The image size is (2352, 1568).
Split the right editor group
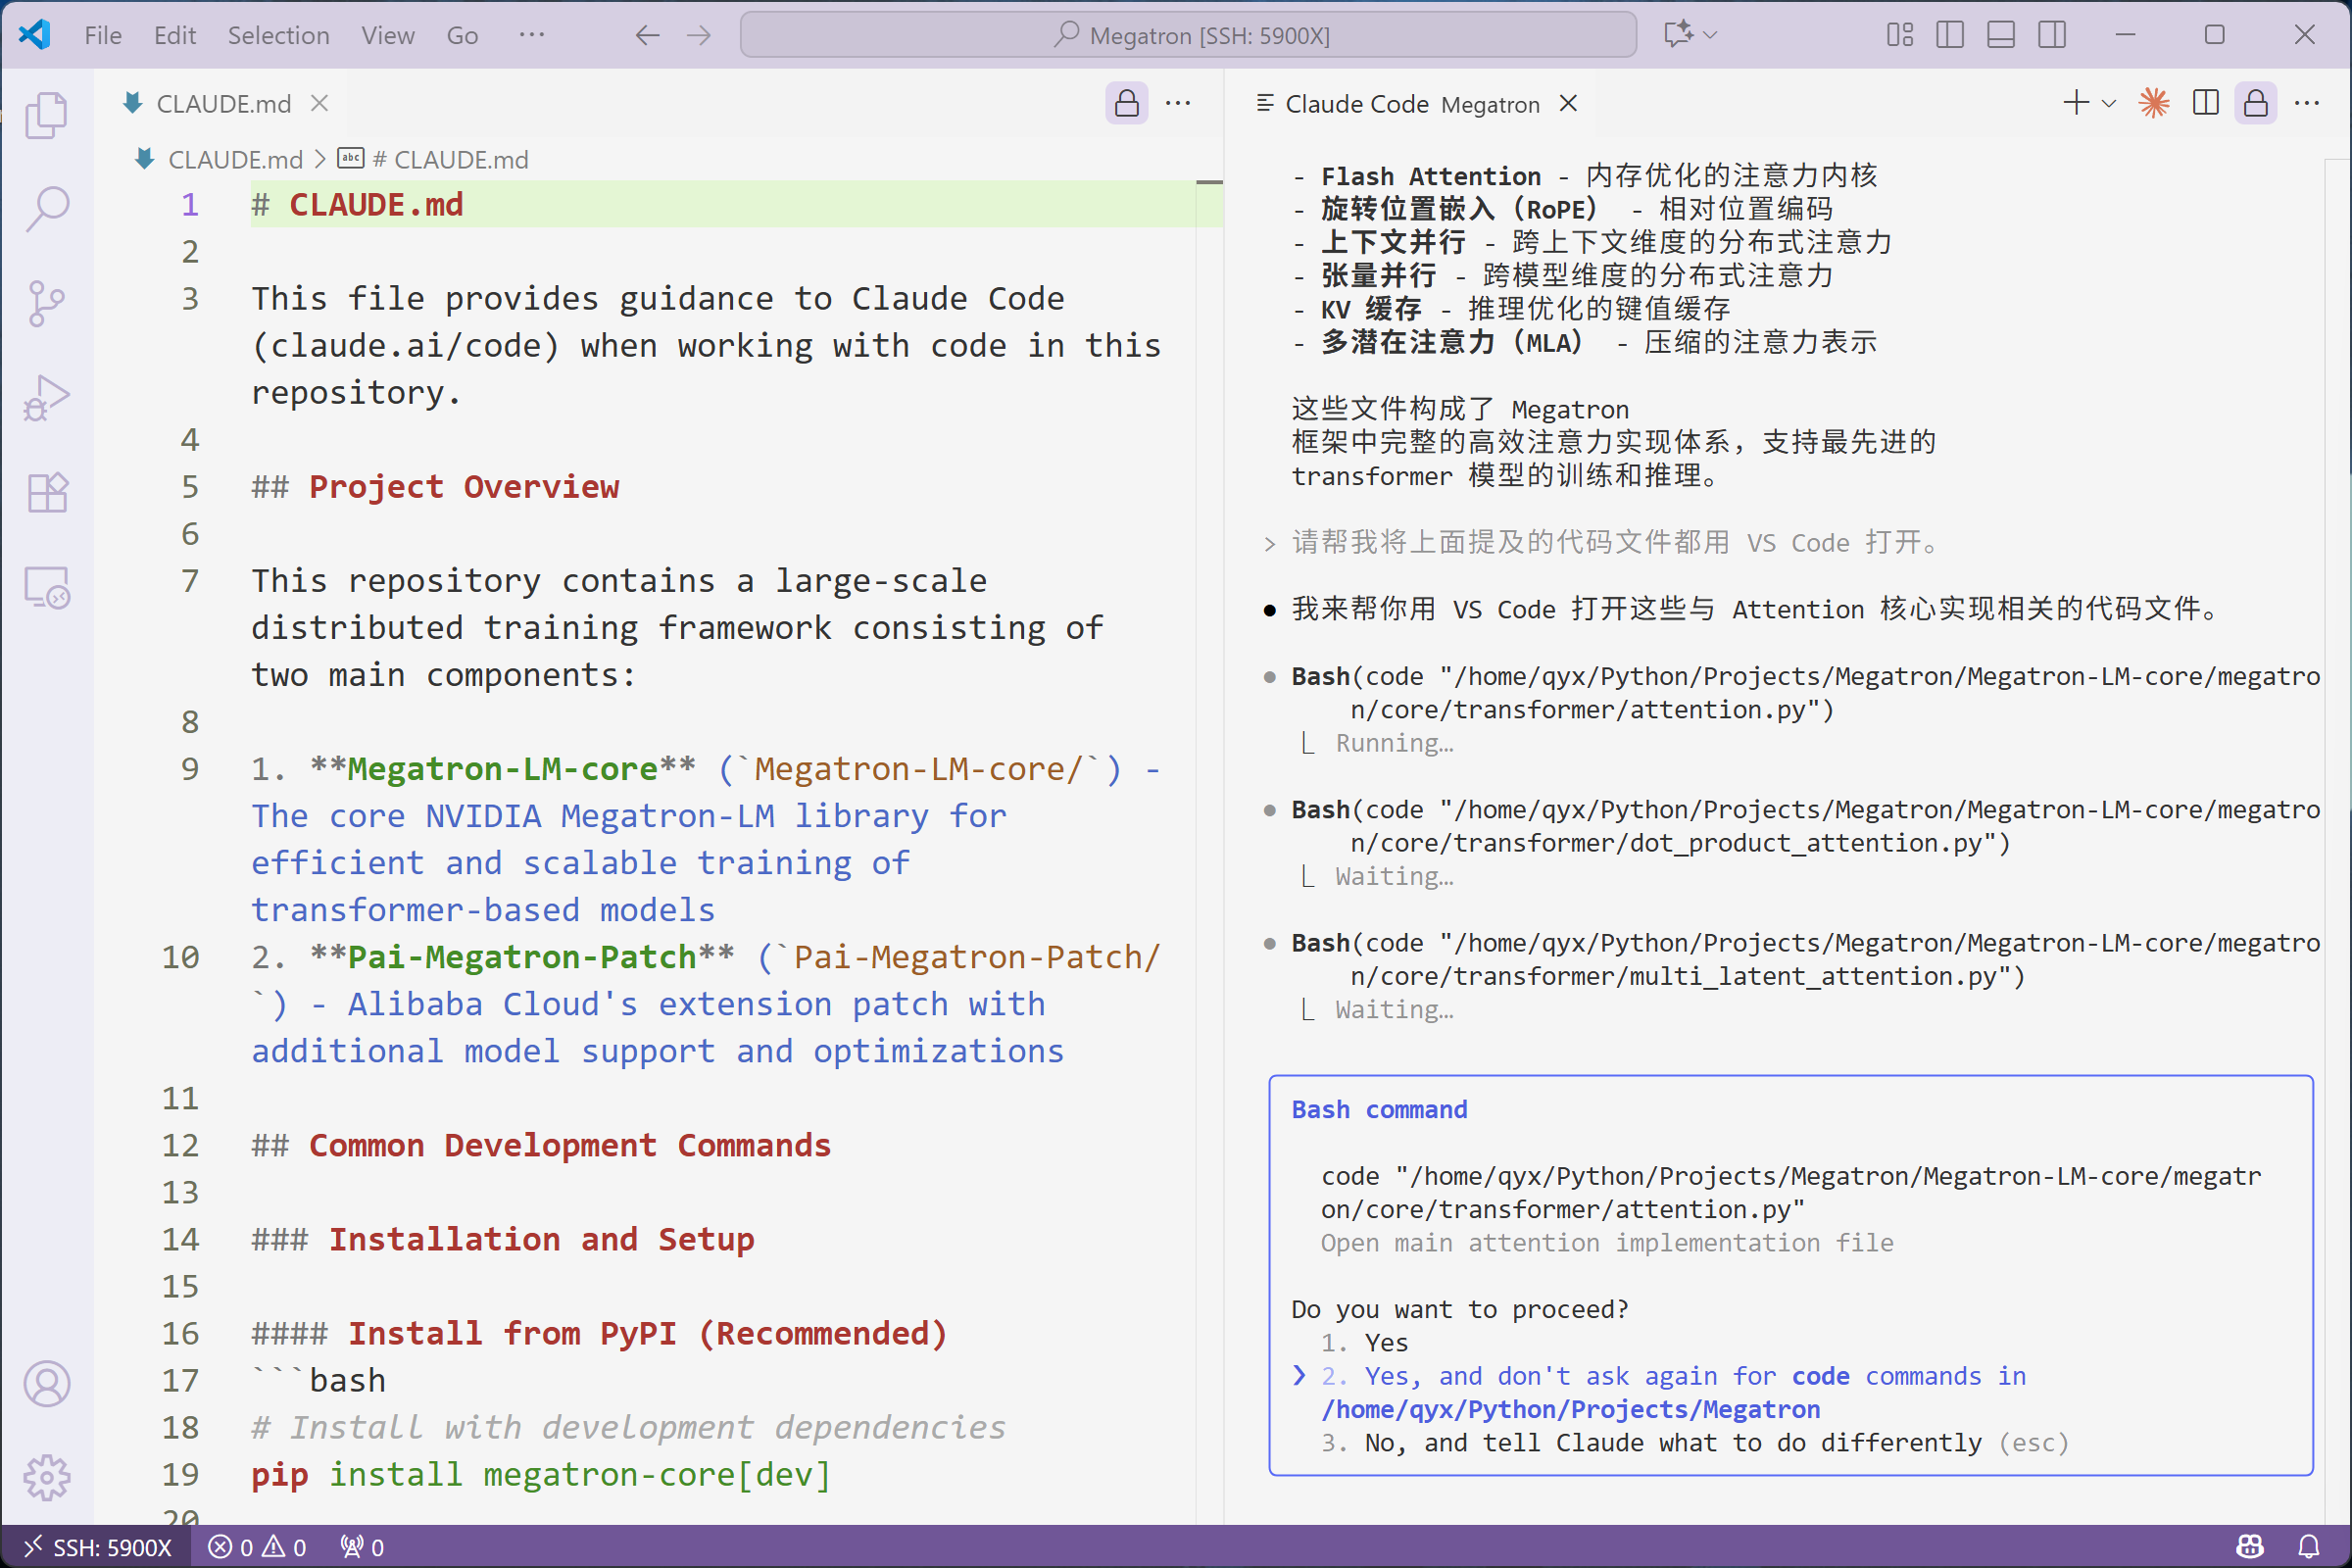2205,103
